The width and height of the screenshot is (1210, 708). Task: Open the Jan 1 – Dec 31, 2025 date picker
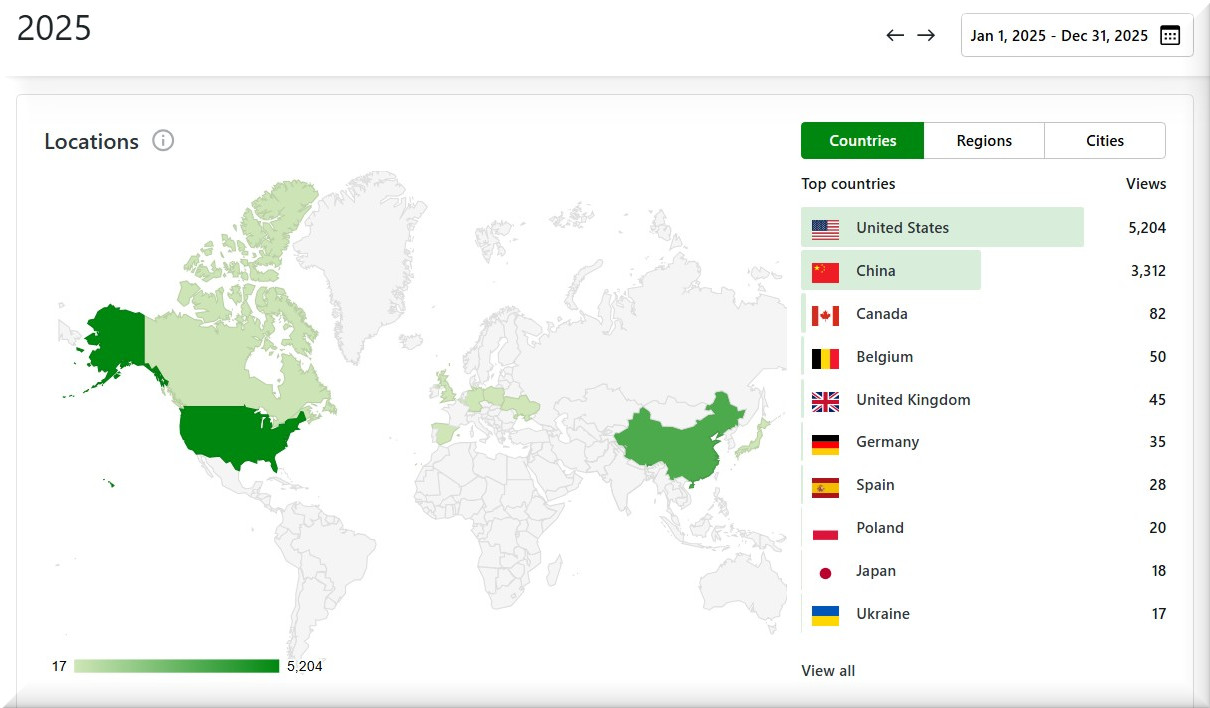pyautogui.click(x=1059, y=36)
